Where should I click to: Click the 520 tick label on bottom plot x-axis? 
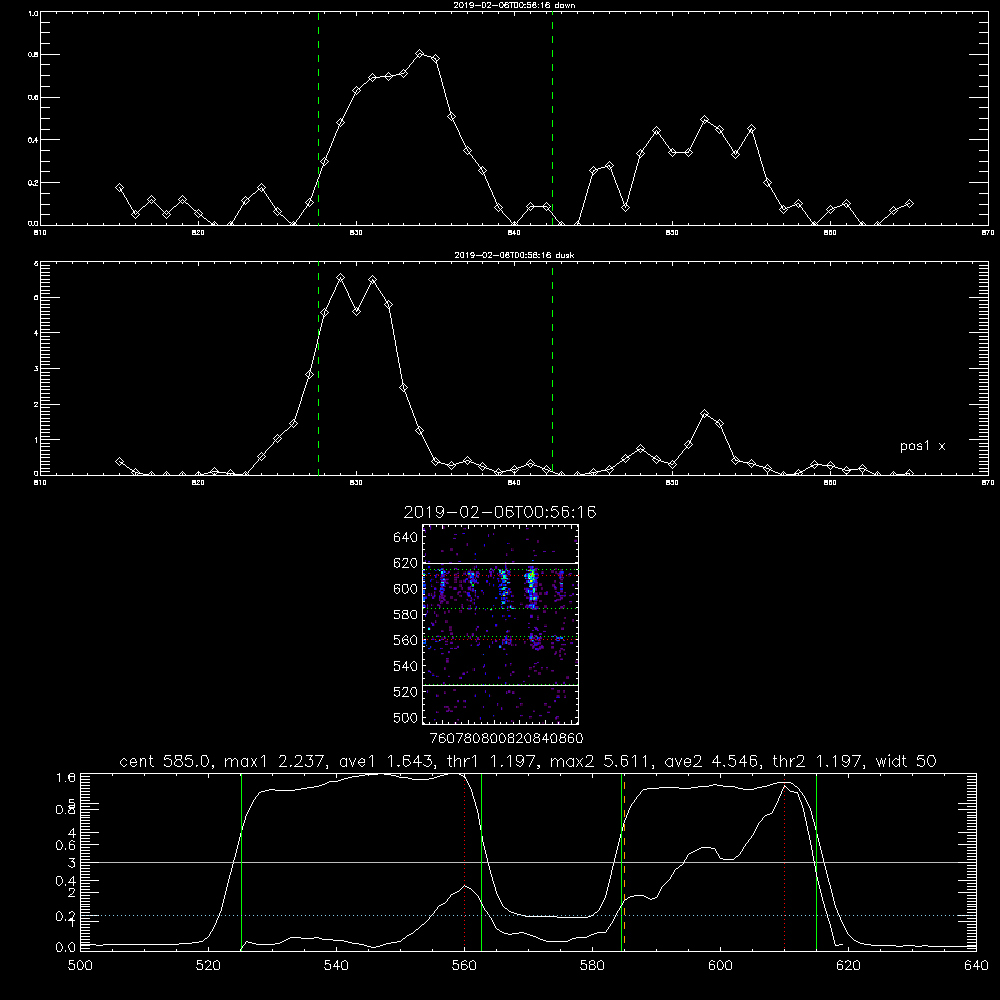pyautogui.click(x=208, y=966)
